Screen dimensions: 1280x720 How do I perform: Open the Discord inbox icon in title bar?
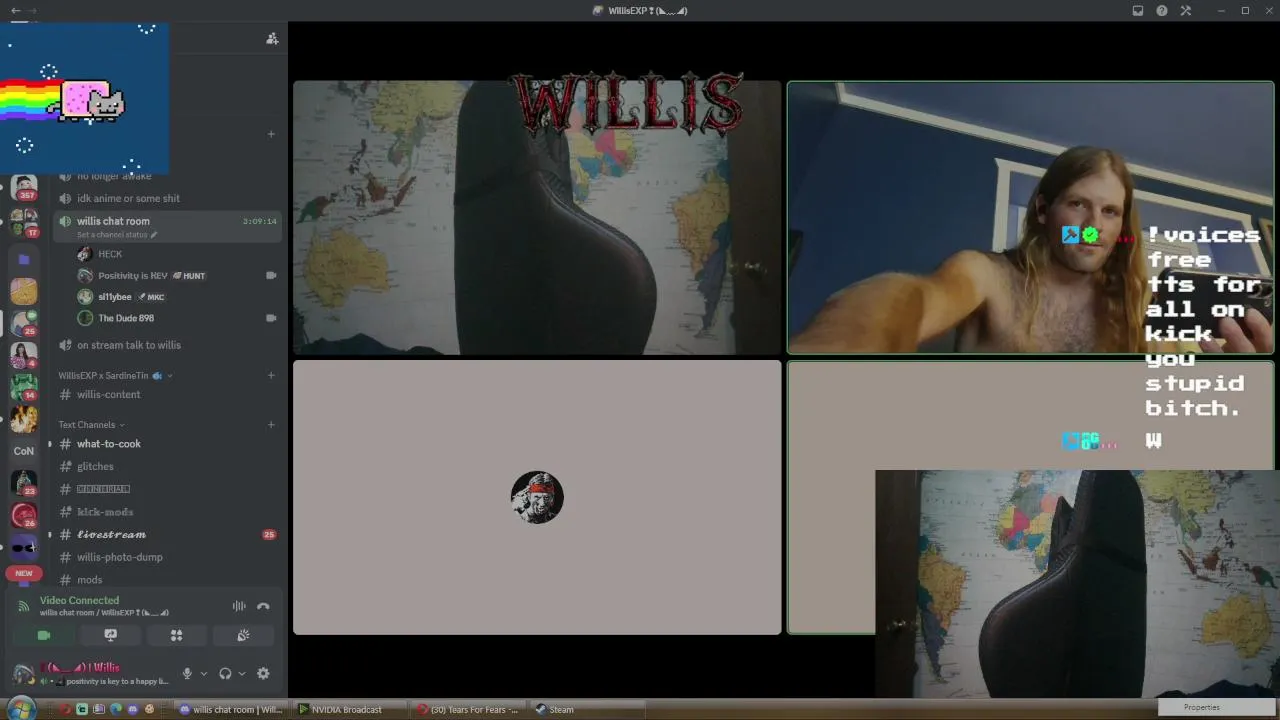[1138, 11]
